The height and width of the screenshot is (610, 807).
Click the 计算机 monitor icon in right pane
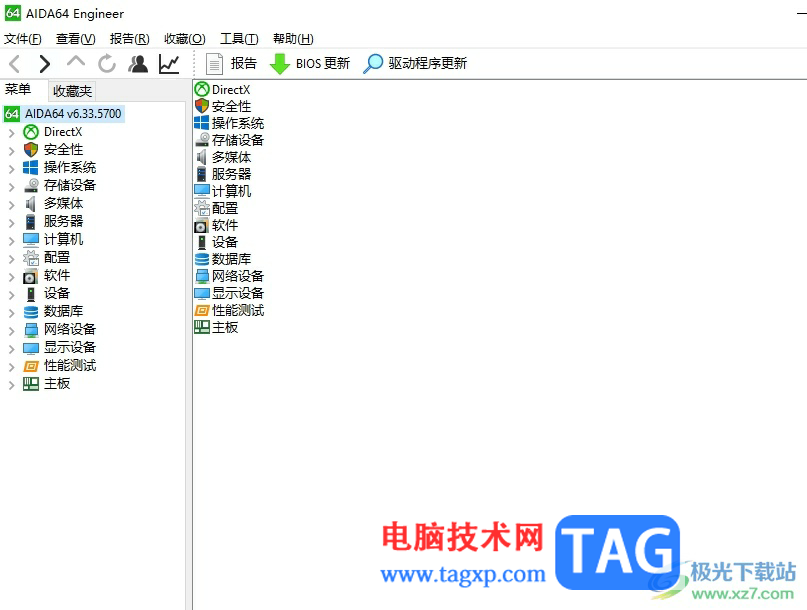[x=202, y=191]
